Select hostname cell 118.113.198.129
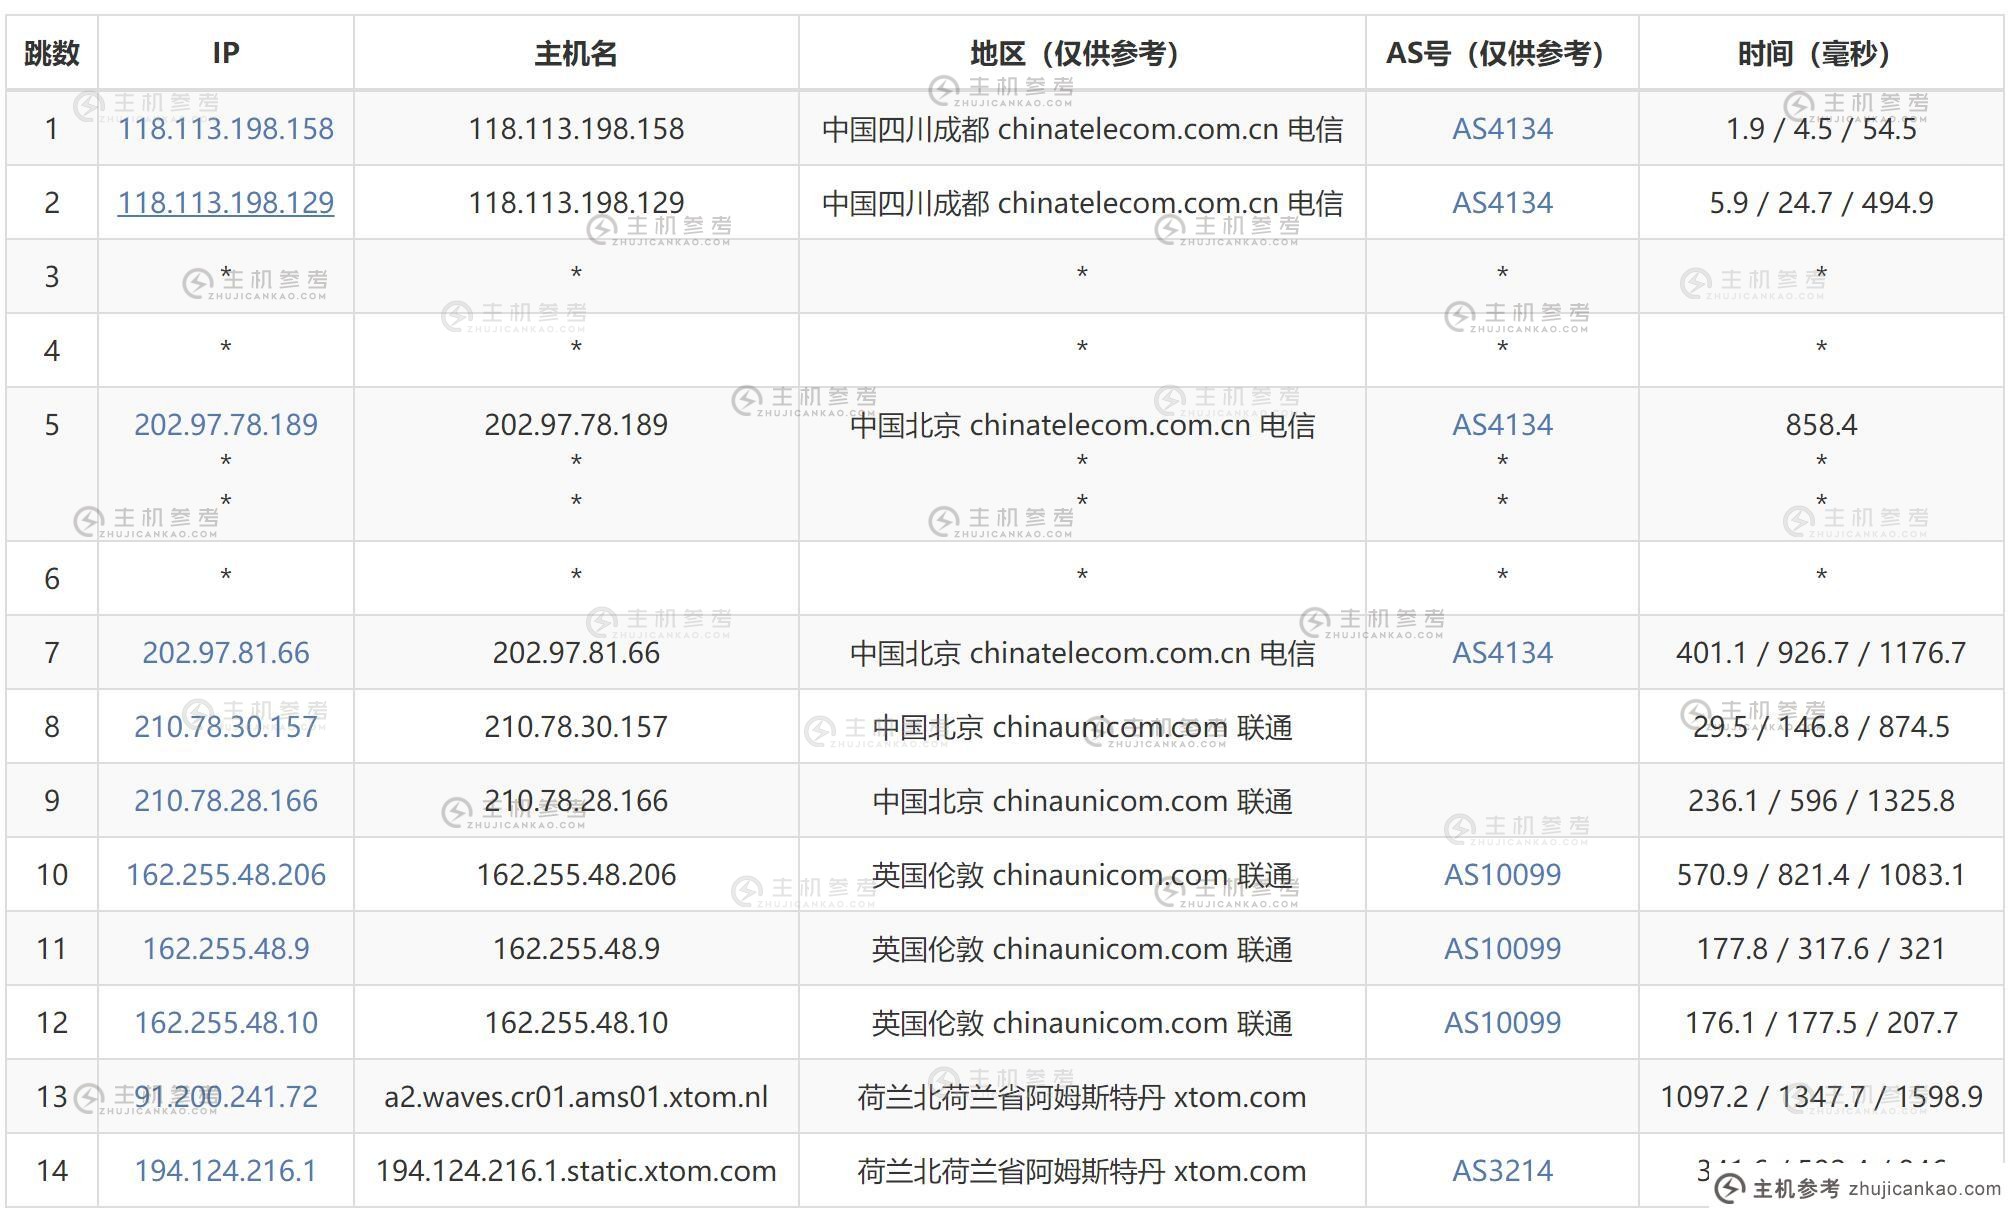The image size is (2009, 1213). coord(576,203)
